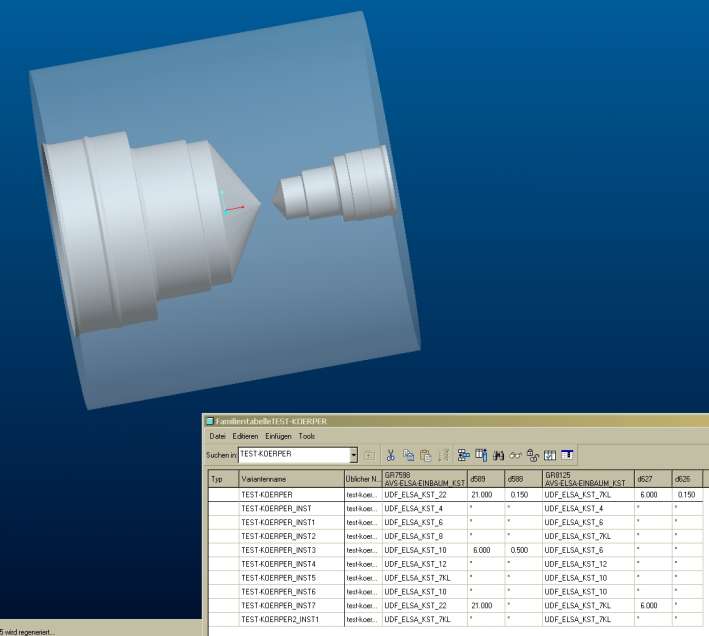This screenshot has width=709, height=636.
Task: Click the 'wird regeneriert' status bar message
Action: 27,632
